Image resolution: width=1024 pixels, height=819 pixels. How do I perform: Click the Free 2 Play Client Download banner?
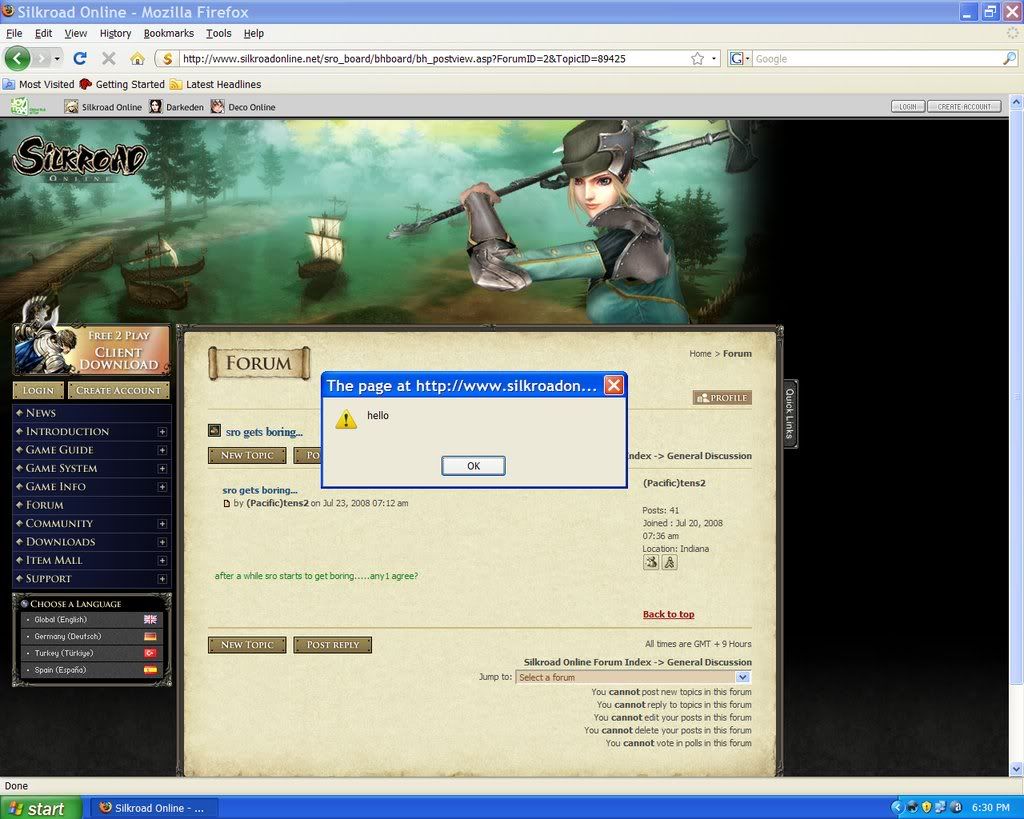[x=92, y=349]
